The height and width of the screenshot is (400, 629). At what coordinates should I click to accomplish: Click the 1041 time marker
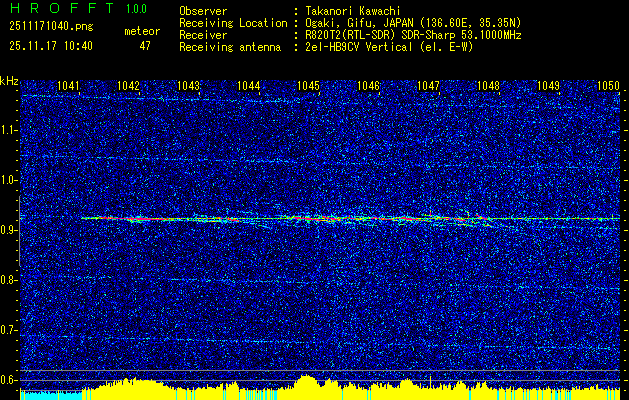(x=69, y=86)
